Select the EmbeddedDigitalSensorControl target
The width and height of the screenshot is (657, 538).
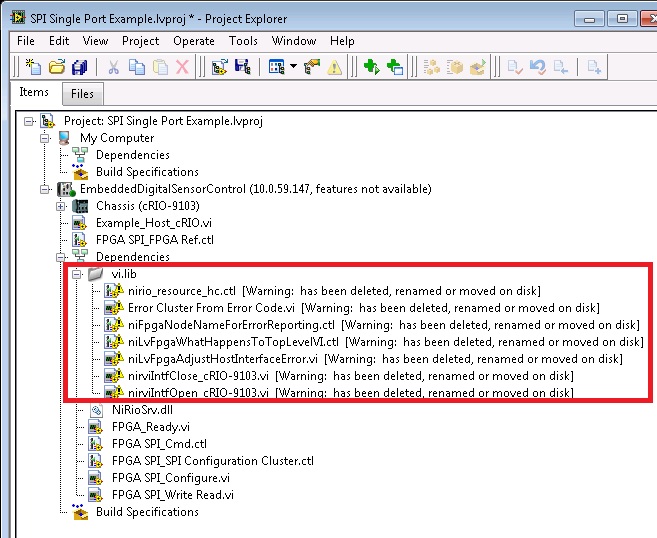point(256,189)
